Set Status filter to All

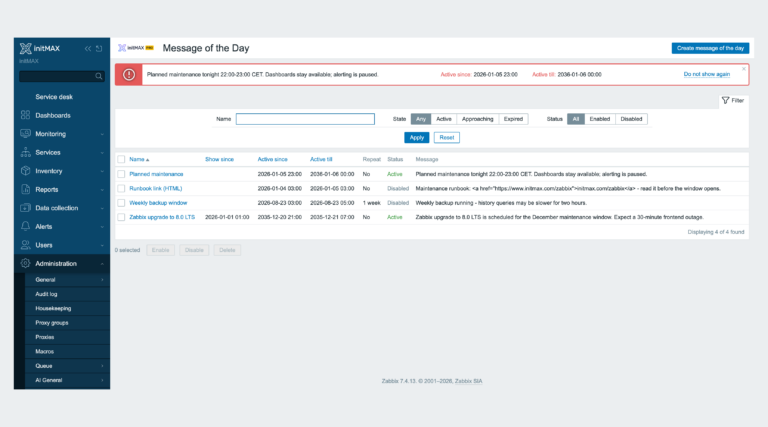coord(576,119)
